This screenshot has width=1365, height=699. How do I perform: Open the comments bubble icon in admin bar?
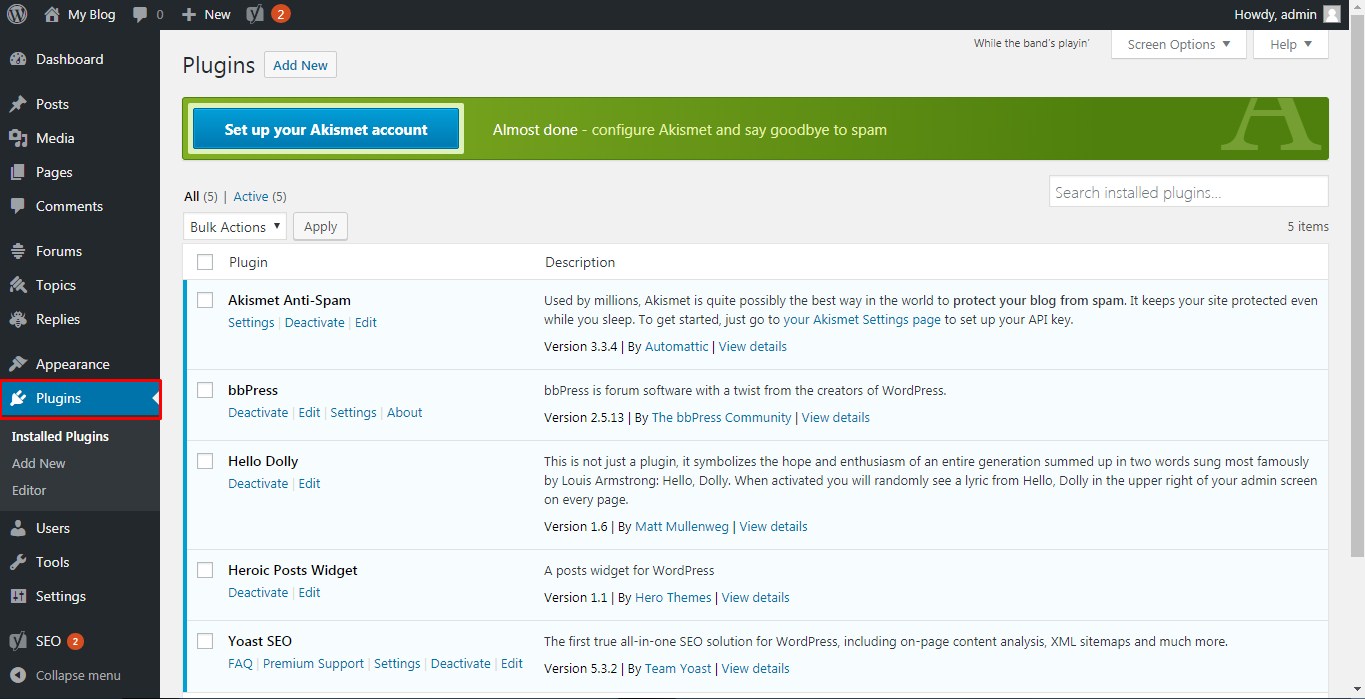click(x=140, y=15)
